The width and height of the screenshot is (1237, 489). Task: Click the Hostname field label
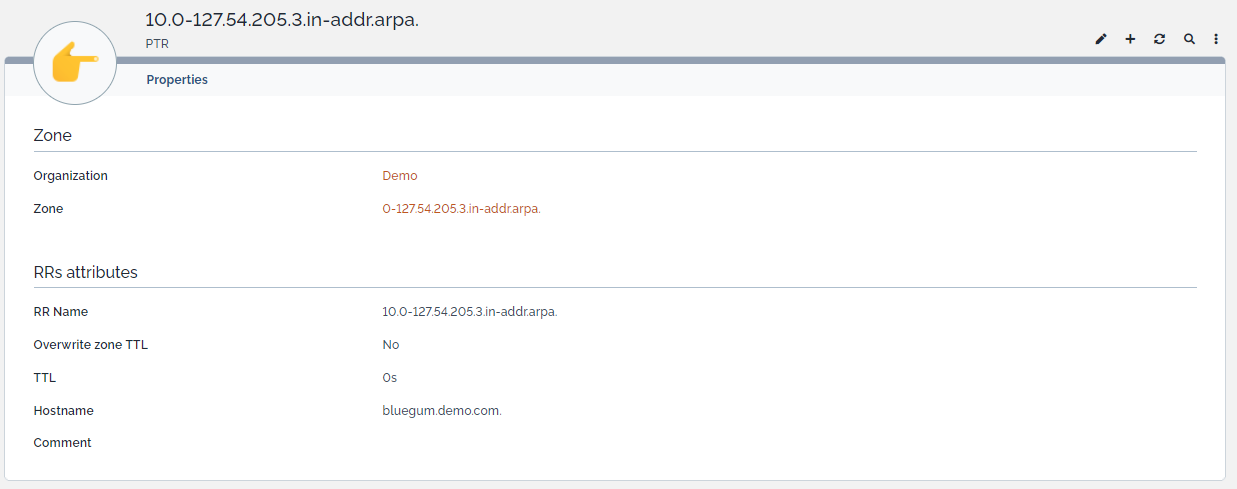click(x=63, y=411)
